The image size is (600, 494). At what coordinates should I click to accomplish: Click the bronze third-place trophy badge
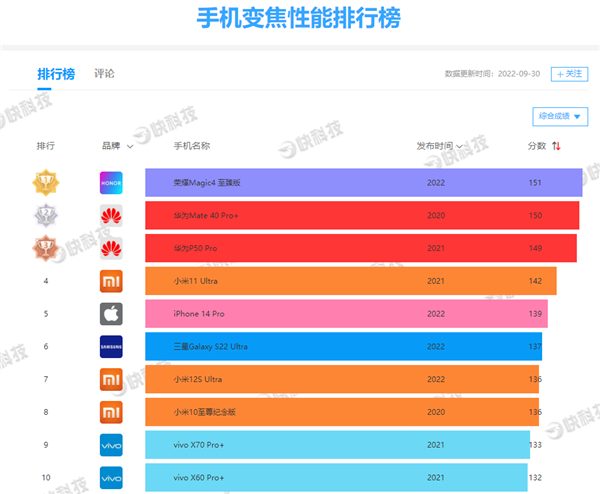click(x=46, y=248)
